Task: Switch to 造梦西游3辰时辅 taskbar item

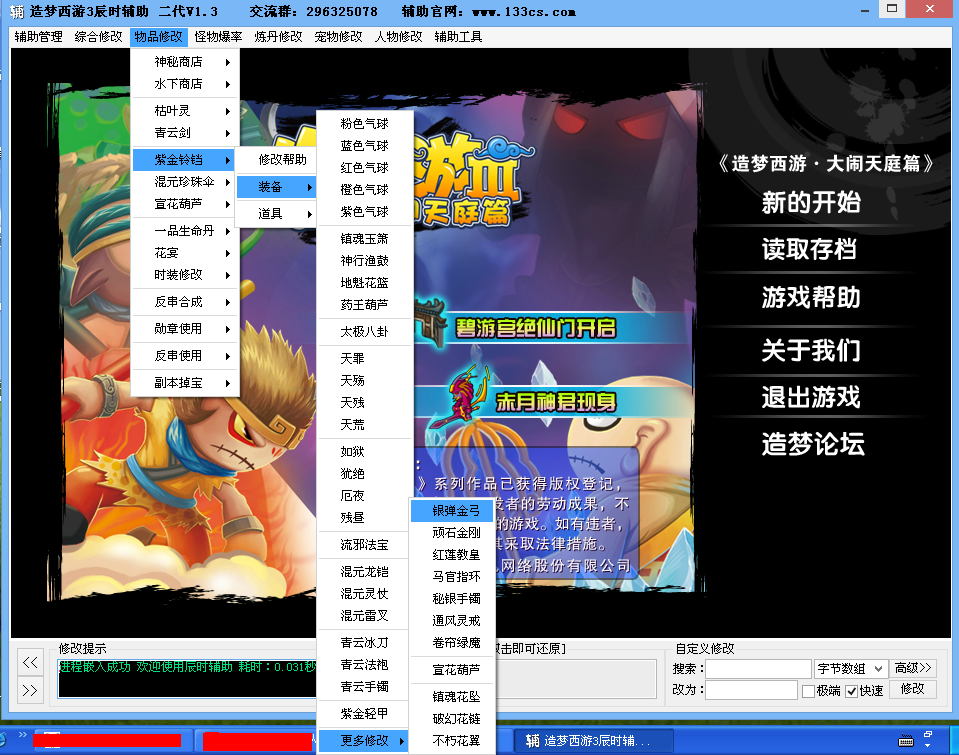Action: pos(592,741)
